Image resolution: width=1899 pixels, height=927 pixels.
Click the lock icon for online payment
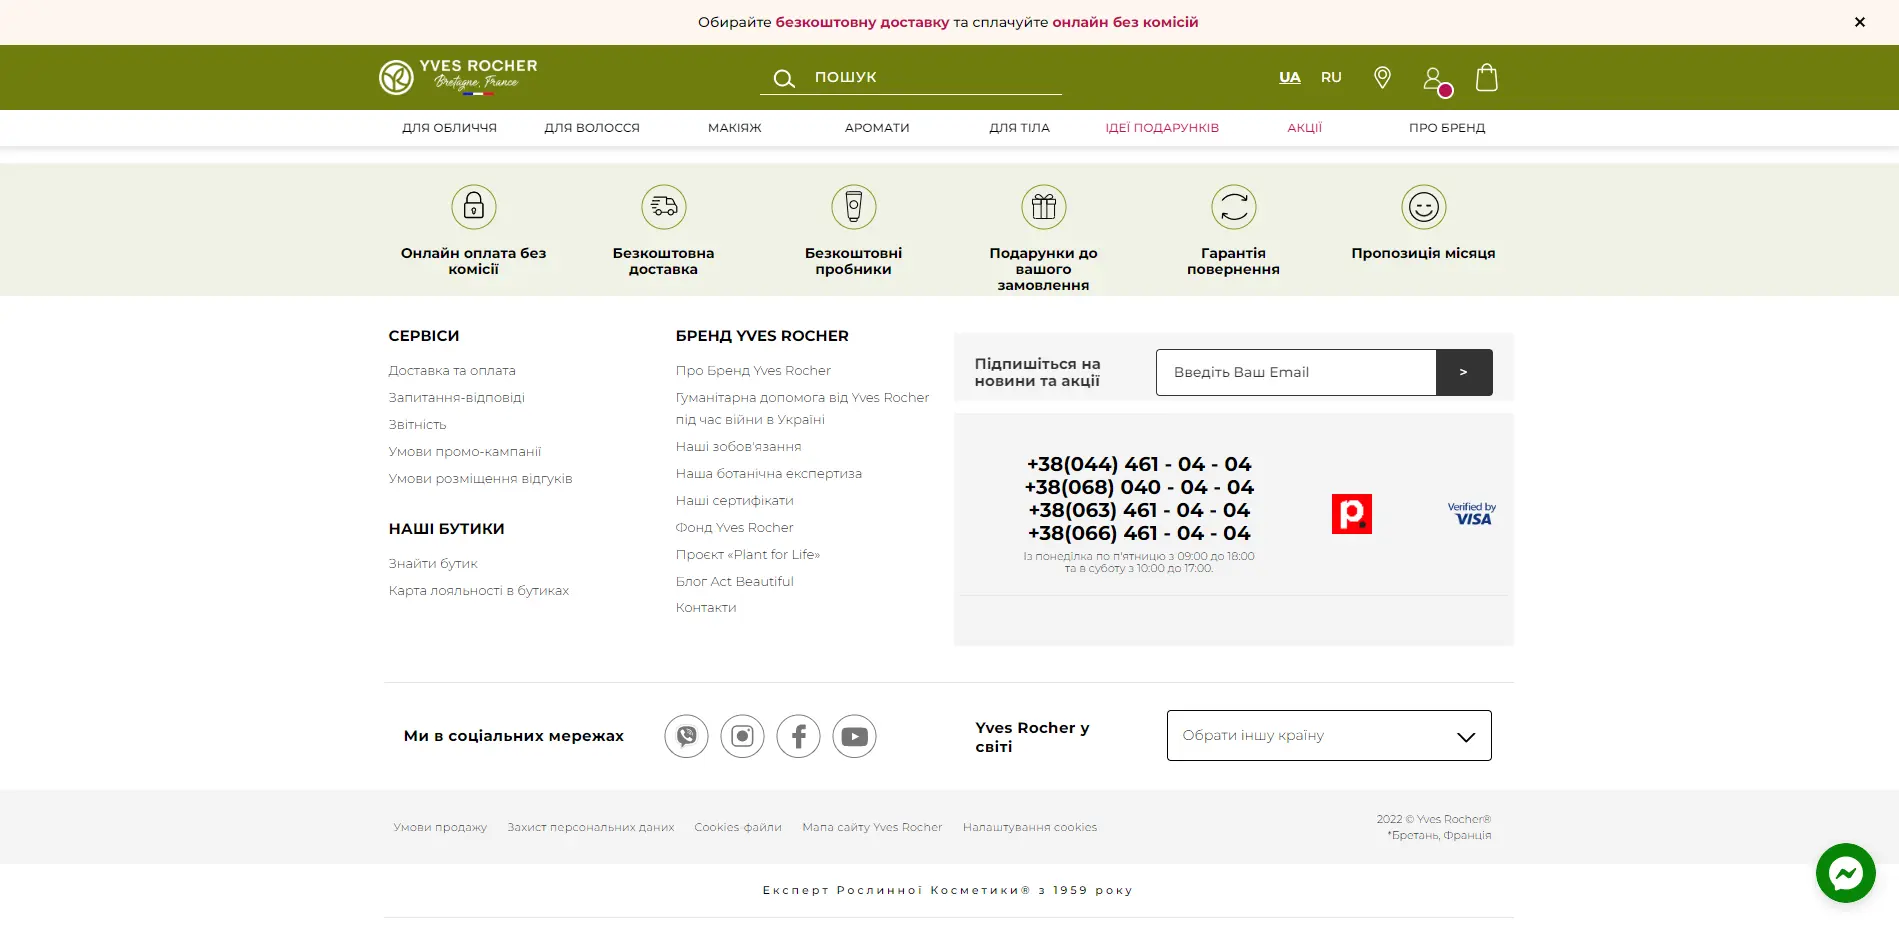click(474, 207)
